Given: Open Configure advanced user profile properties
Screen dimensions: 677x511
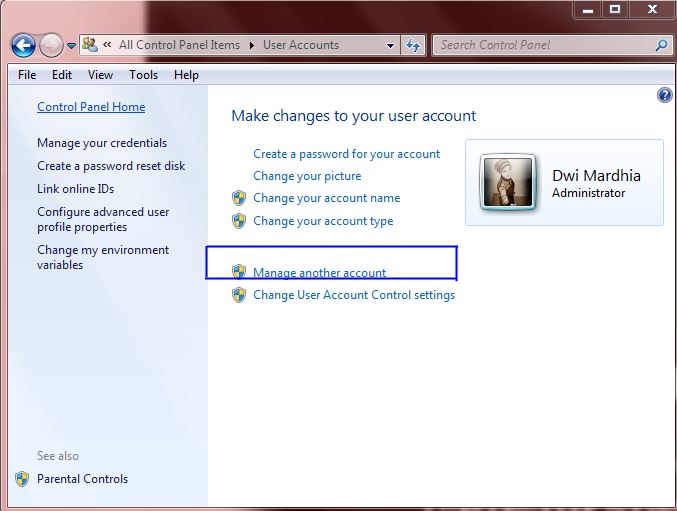Looking at the screenshot, I should point(103,219).
